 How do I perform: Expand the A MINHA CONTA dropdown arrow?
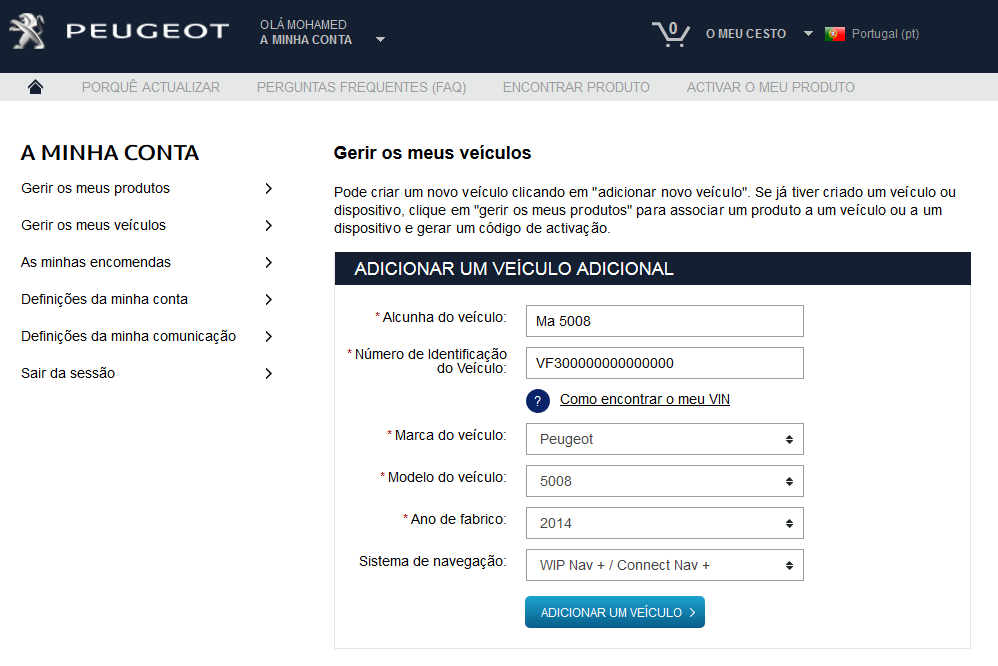[380, 39]
